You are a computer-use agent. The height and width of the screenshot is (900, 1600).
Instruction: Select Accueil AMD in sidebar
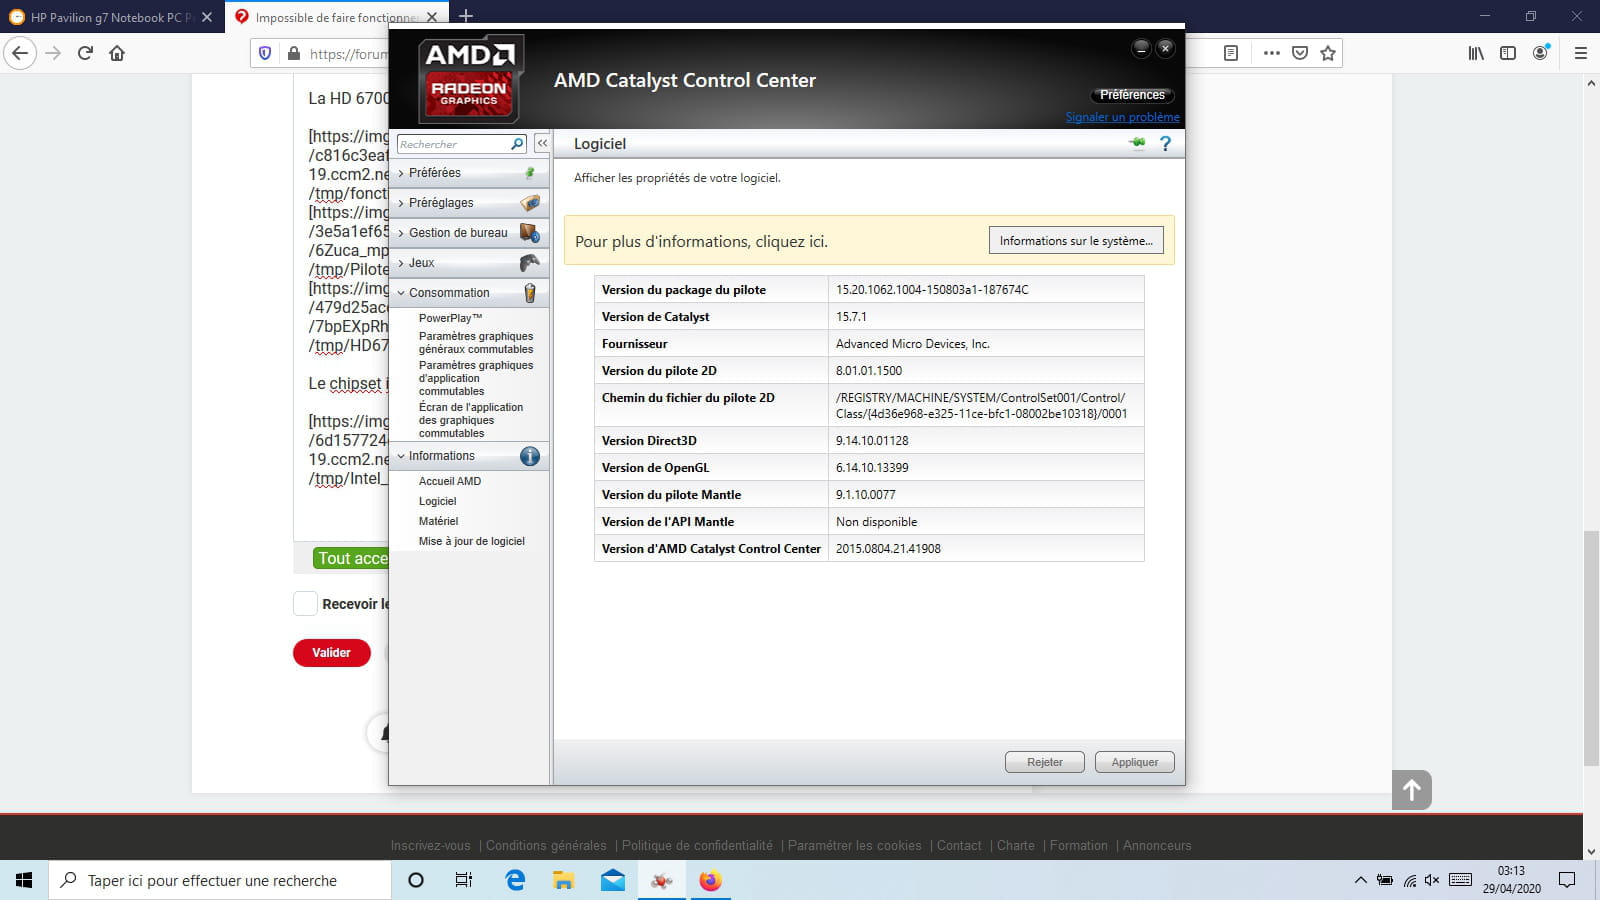pyautogui.click(x=450, y=481)
